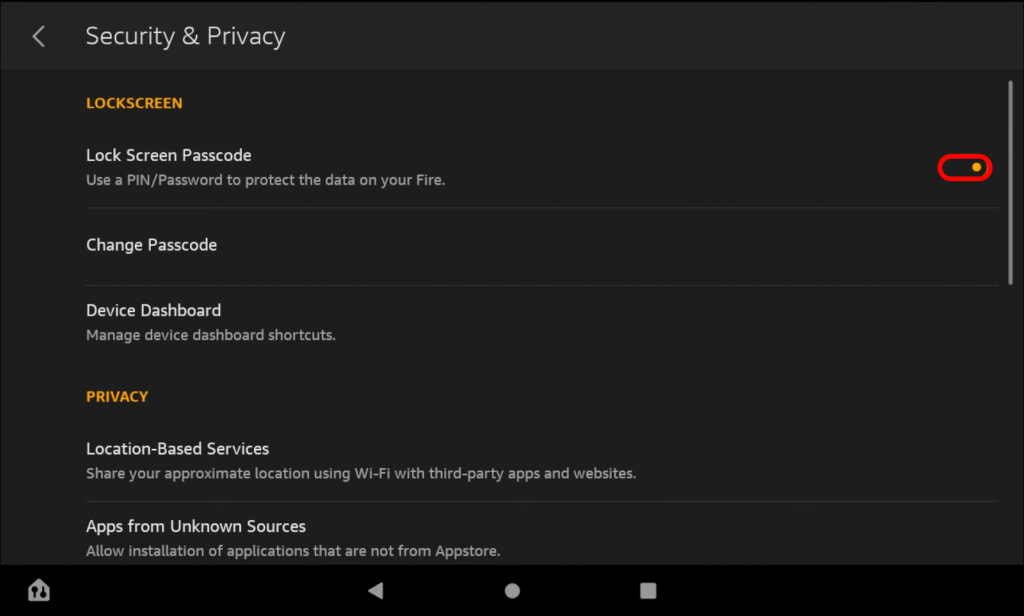Open Location-Based Services settings
Image resolution: width=1024 pixels, height=616 pixels.
pos(177,448)
